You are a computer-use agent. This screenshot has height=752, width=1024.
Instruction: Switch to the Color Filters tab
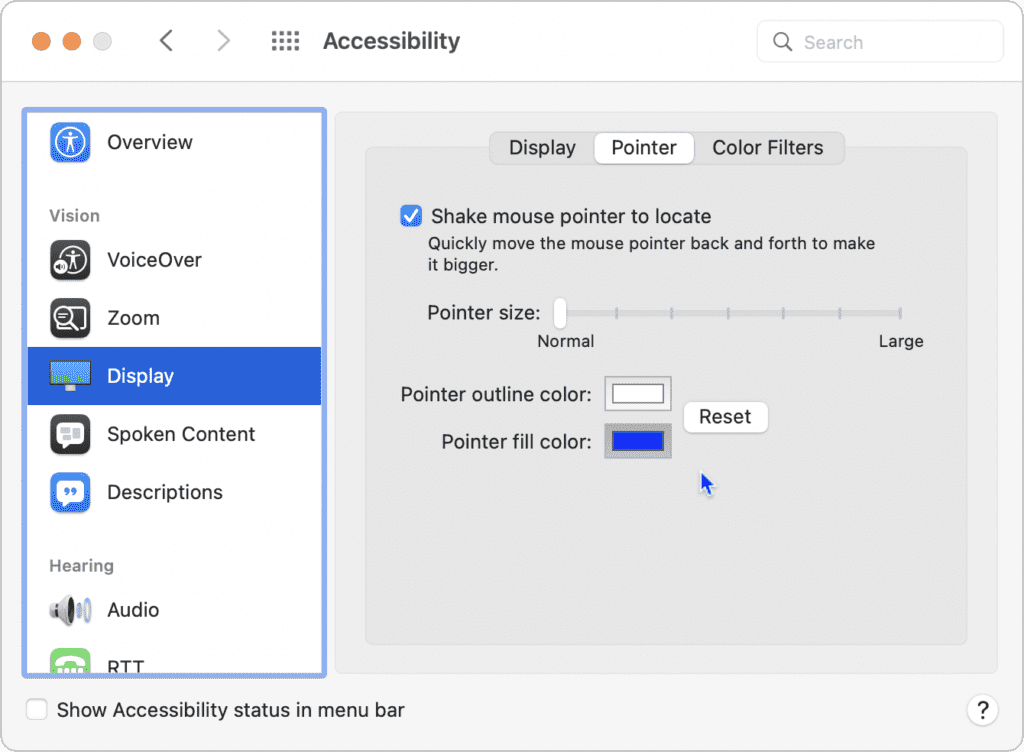pos(768,147)
